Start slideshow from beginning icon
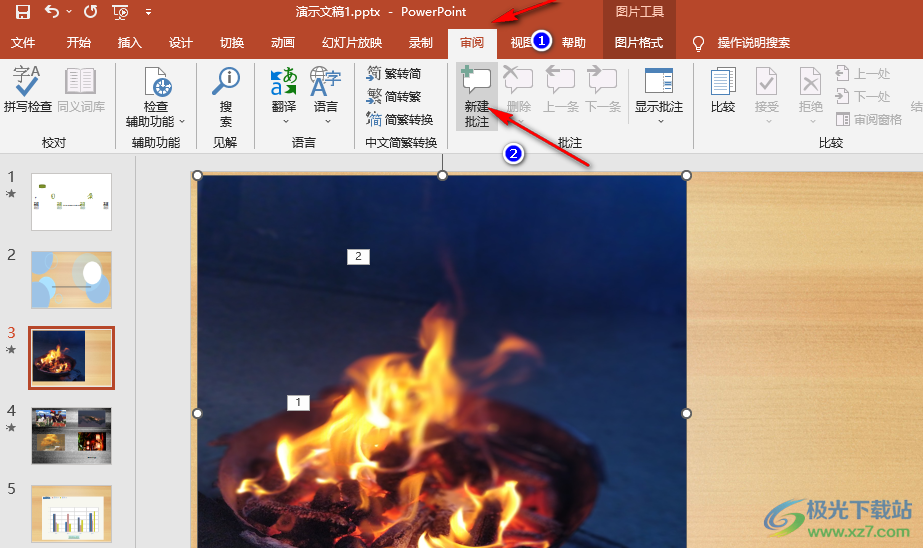 click(121, 12)
